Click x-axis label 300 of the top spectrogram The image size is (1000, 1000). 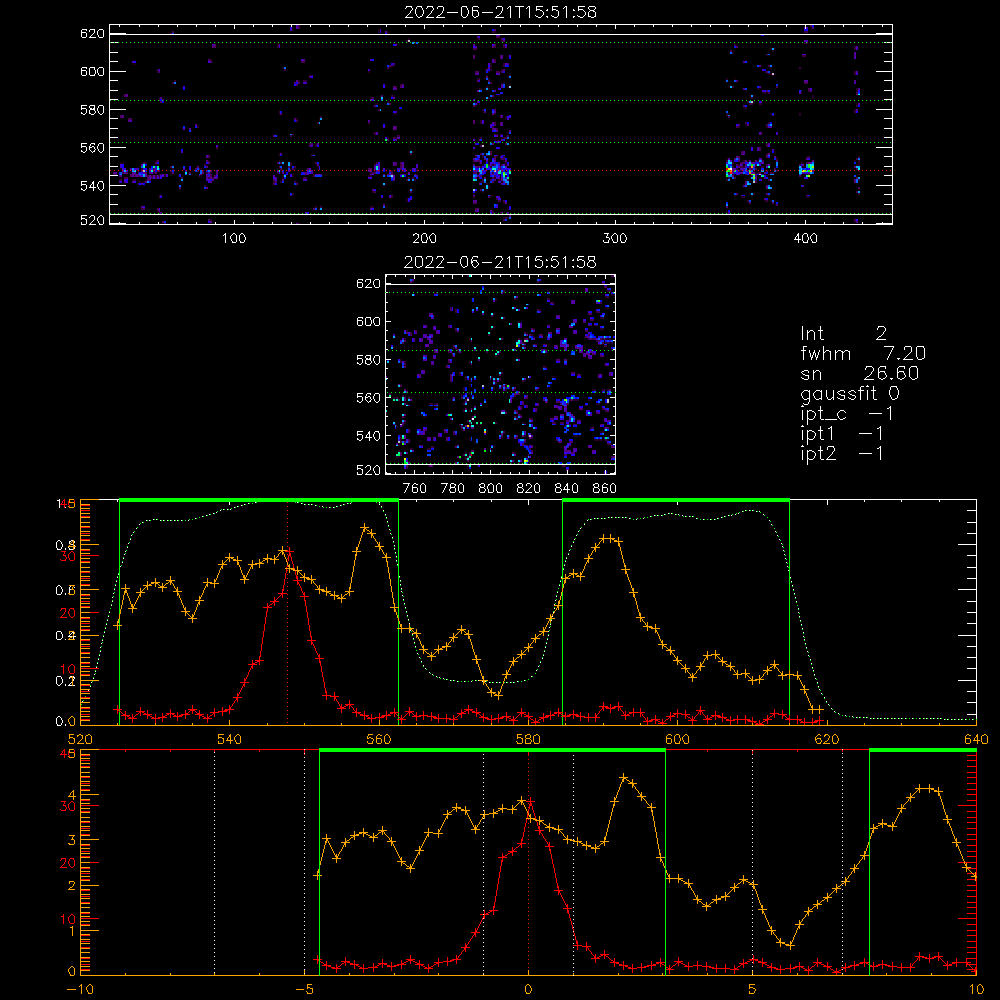click(x=615, y=239)
